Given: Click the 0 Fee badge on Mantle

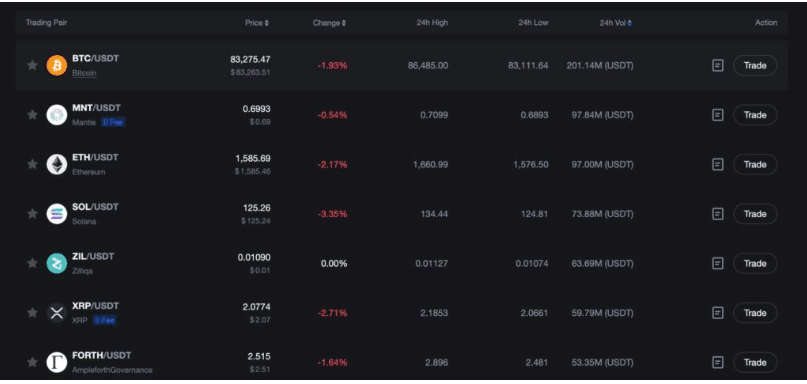Looking at the screenshot, I should (113, 123).
